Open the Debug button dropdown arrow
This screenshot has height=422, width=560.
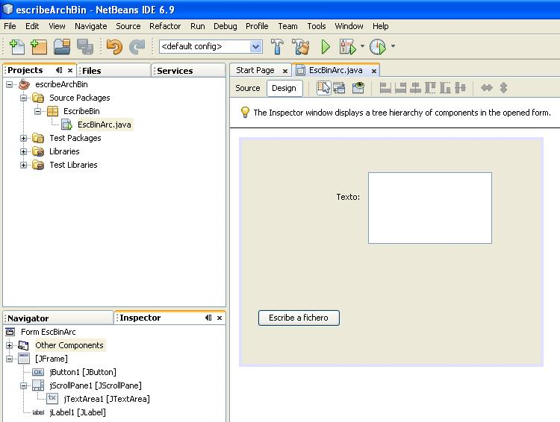[x=362, y=46]
